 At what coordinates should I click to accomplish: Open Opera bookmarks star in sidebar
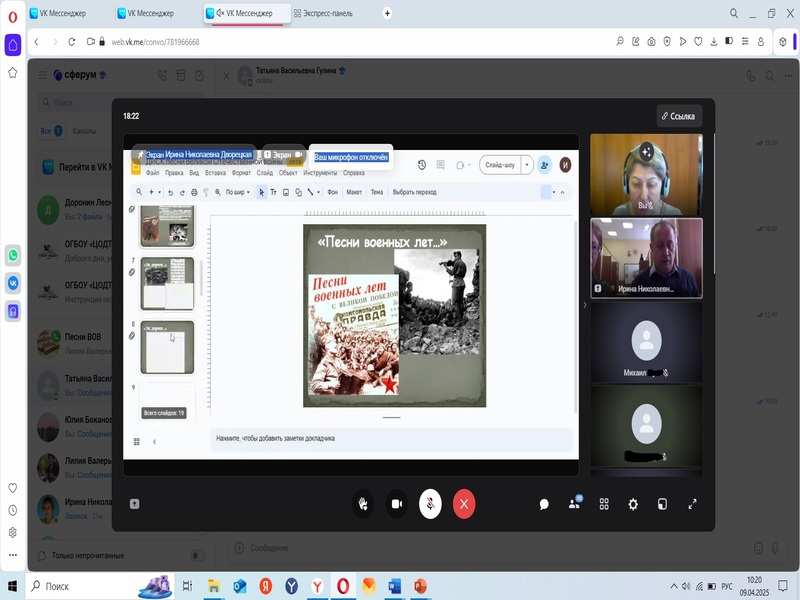click(x=13, y=73)
